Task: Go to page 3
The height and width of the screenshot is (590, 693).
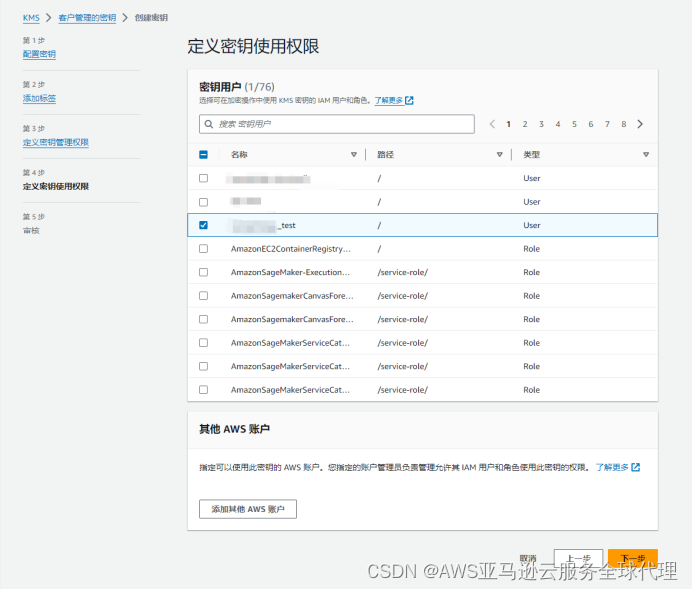Action: point(541,124)
